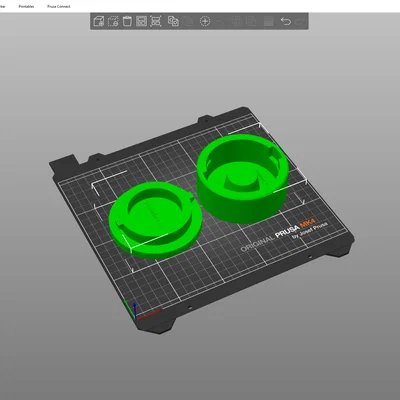This screenshot has height=400, width=400.
Task: Click the Delete selected dashed-box icon
Action: pyautogui.click(x=113, y=21)
